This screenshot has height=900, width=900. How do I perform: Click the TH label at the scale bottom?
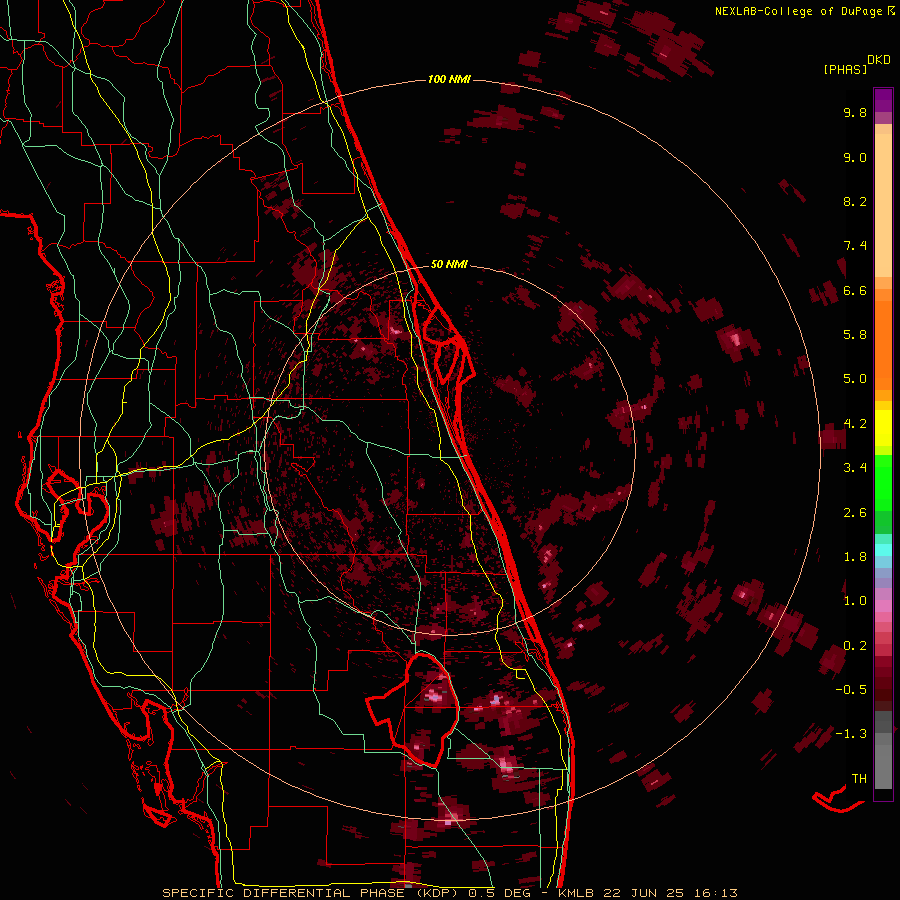(859, 779)
